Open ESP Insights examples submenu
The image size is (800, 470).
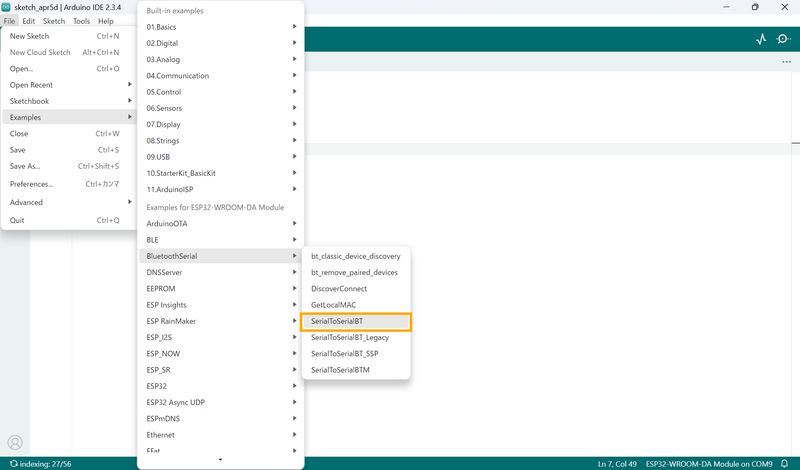pyautogui.click(x=220, y=305)
